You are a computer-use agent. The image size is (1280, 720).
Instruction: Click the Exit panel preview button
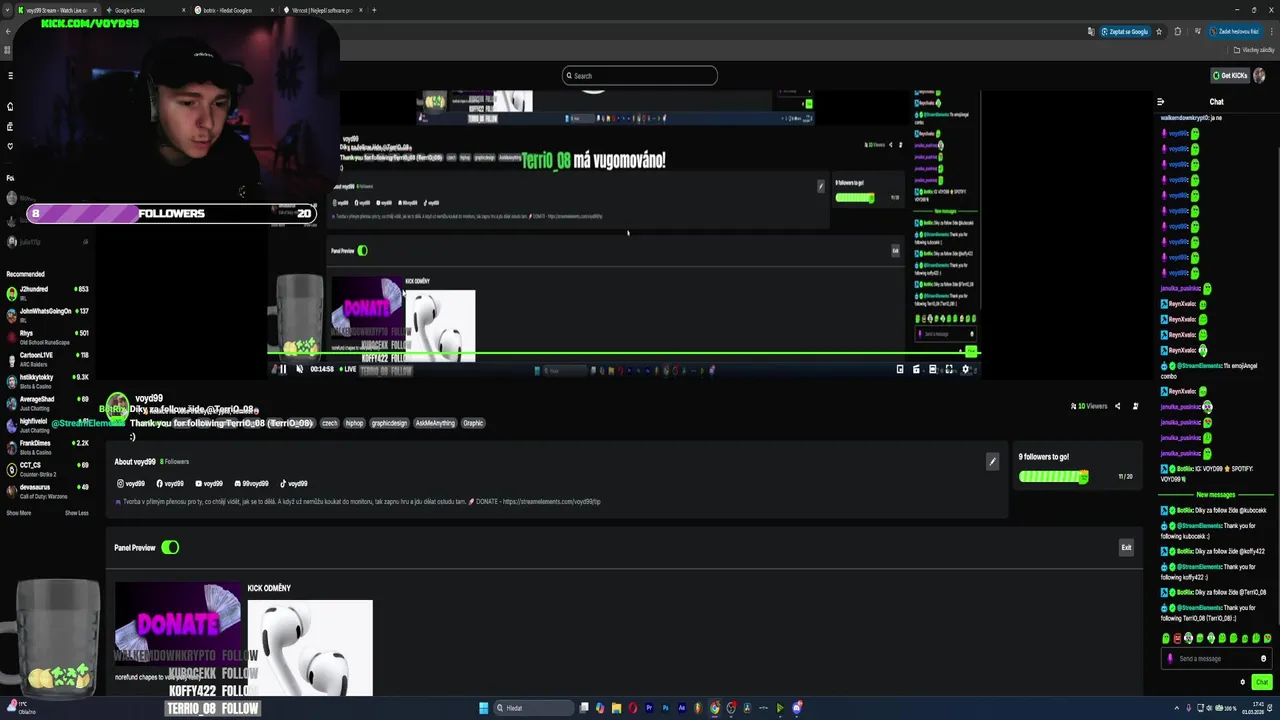coord(1126,547)
